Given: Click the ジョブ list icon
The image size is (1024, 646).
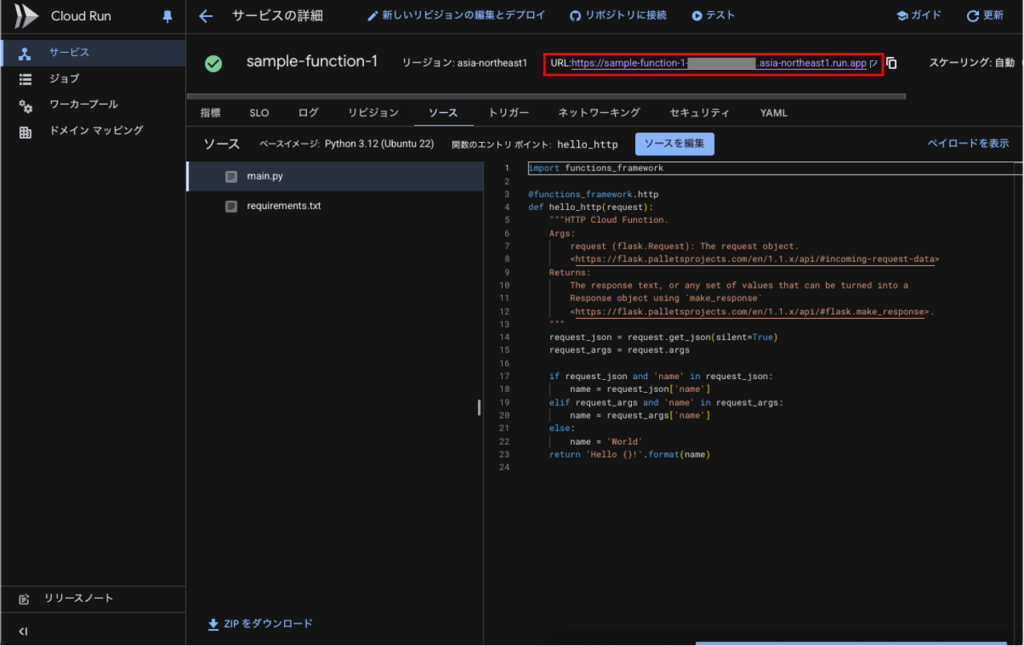Looking at the screenshot, I should pos(25,79).
